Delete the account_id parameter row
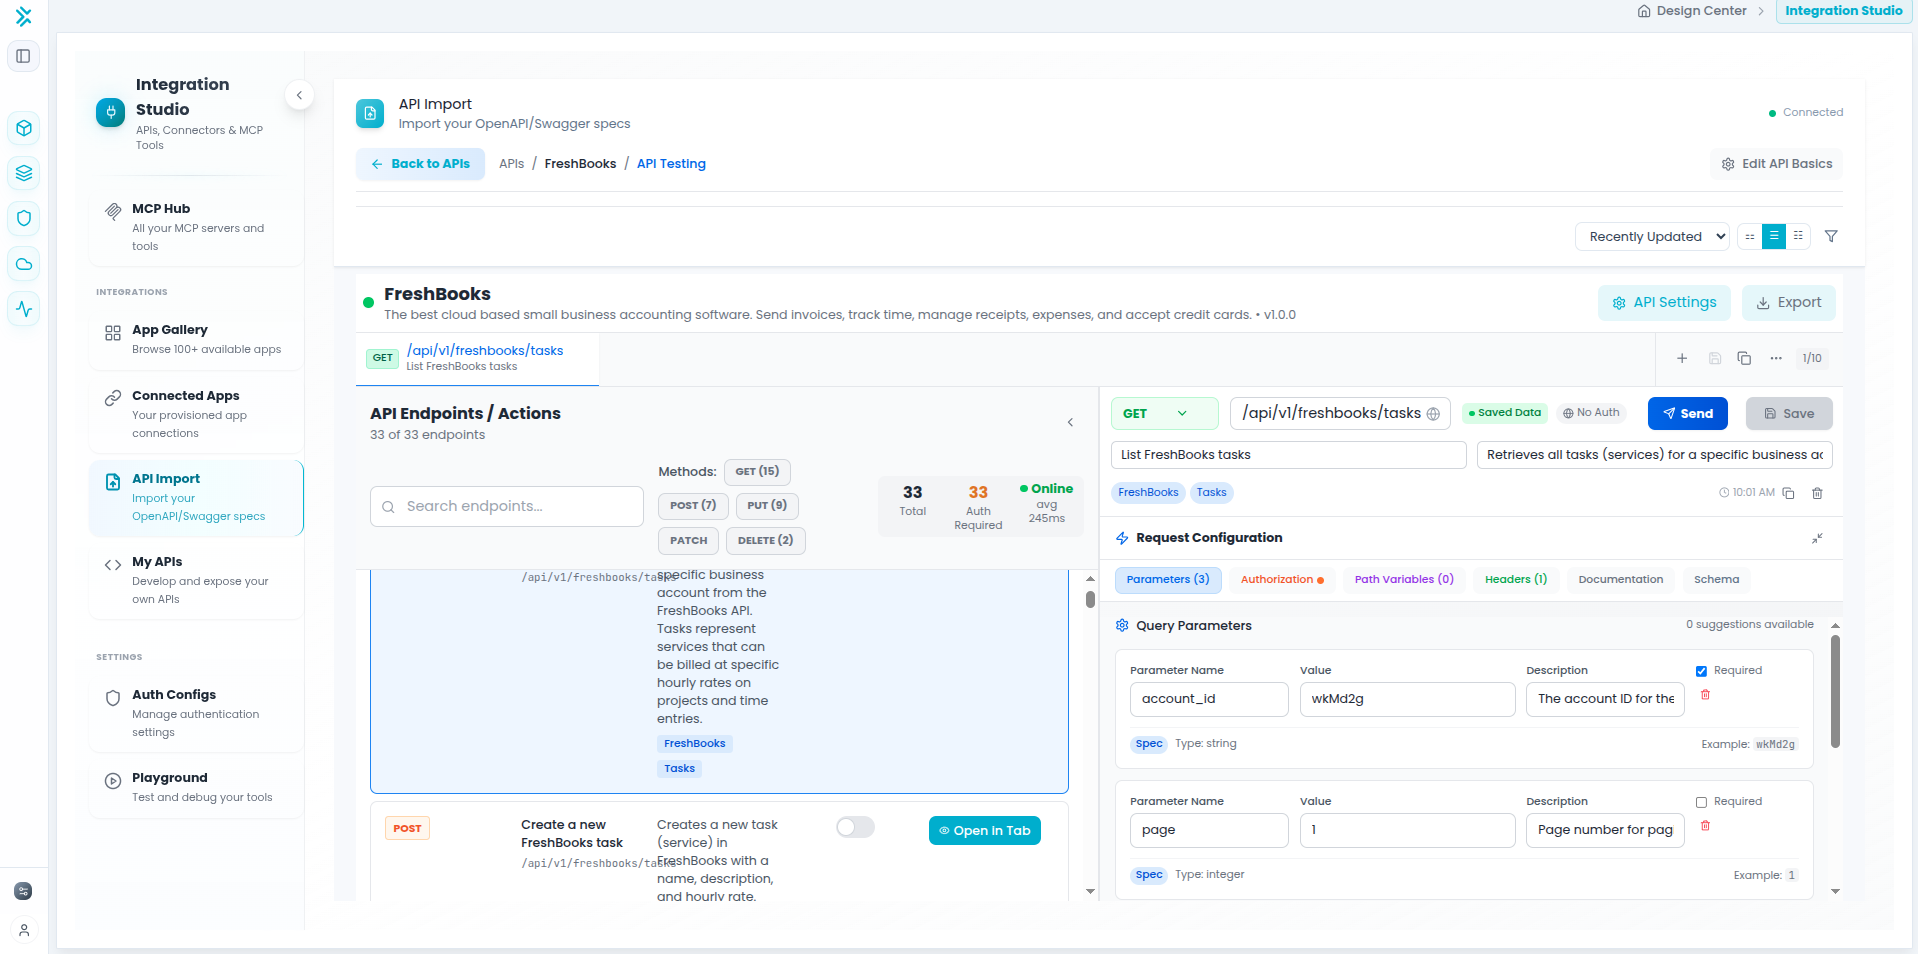The width and height of the screenshot is (1918, 954). [x=1705, y=695]
